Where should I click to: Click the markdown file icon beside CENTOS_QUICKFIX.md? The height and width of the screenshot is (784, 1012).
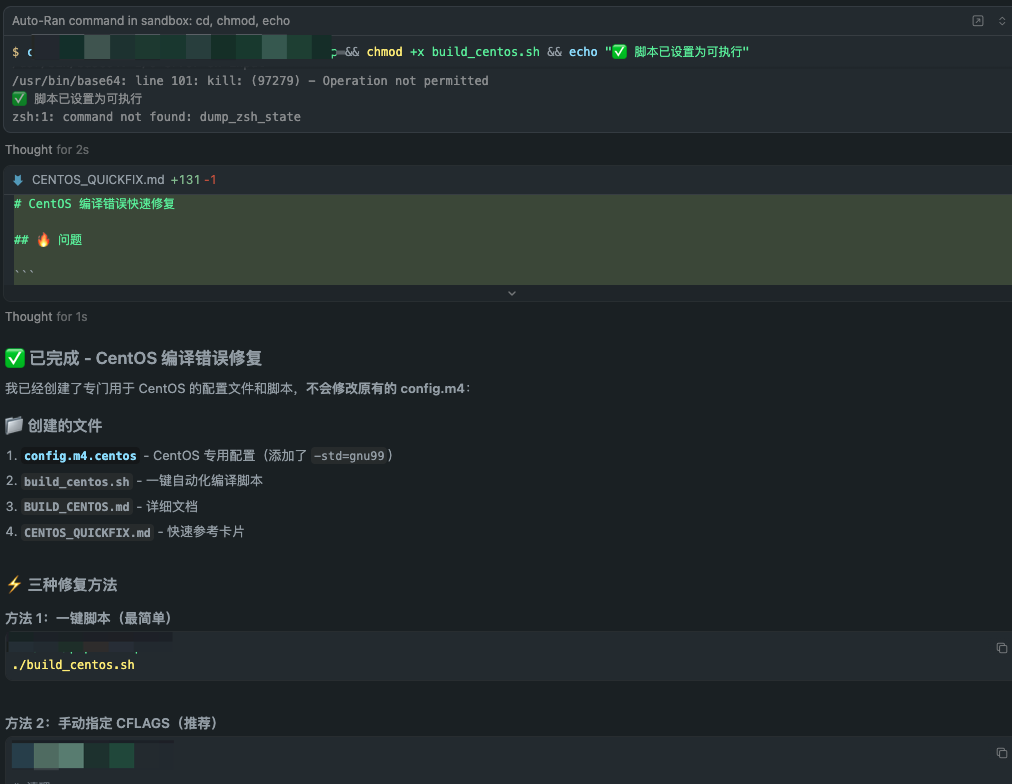(x=18, y=180)
